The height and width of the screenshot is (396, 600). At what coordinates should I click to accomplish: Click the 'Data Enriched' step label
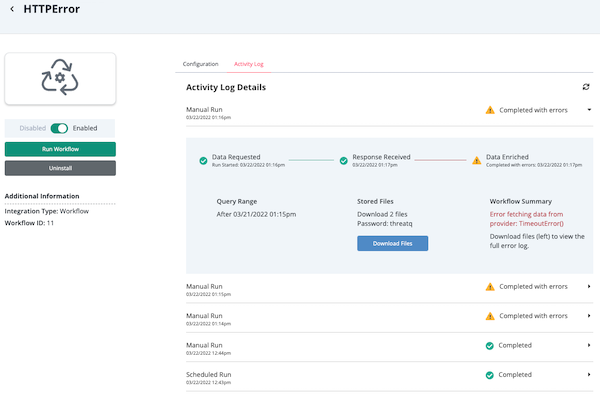pyautogui.click(x=507, y=157)
